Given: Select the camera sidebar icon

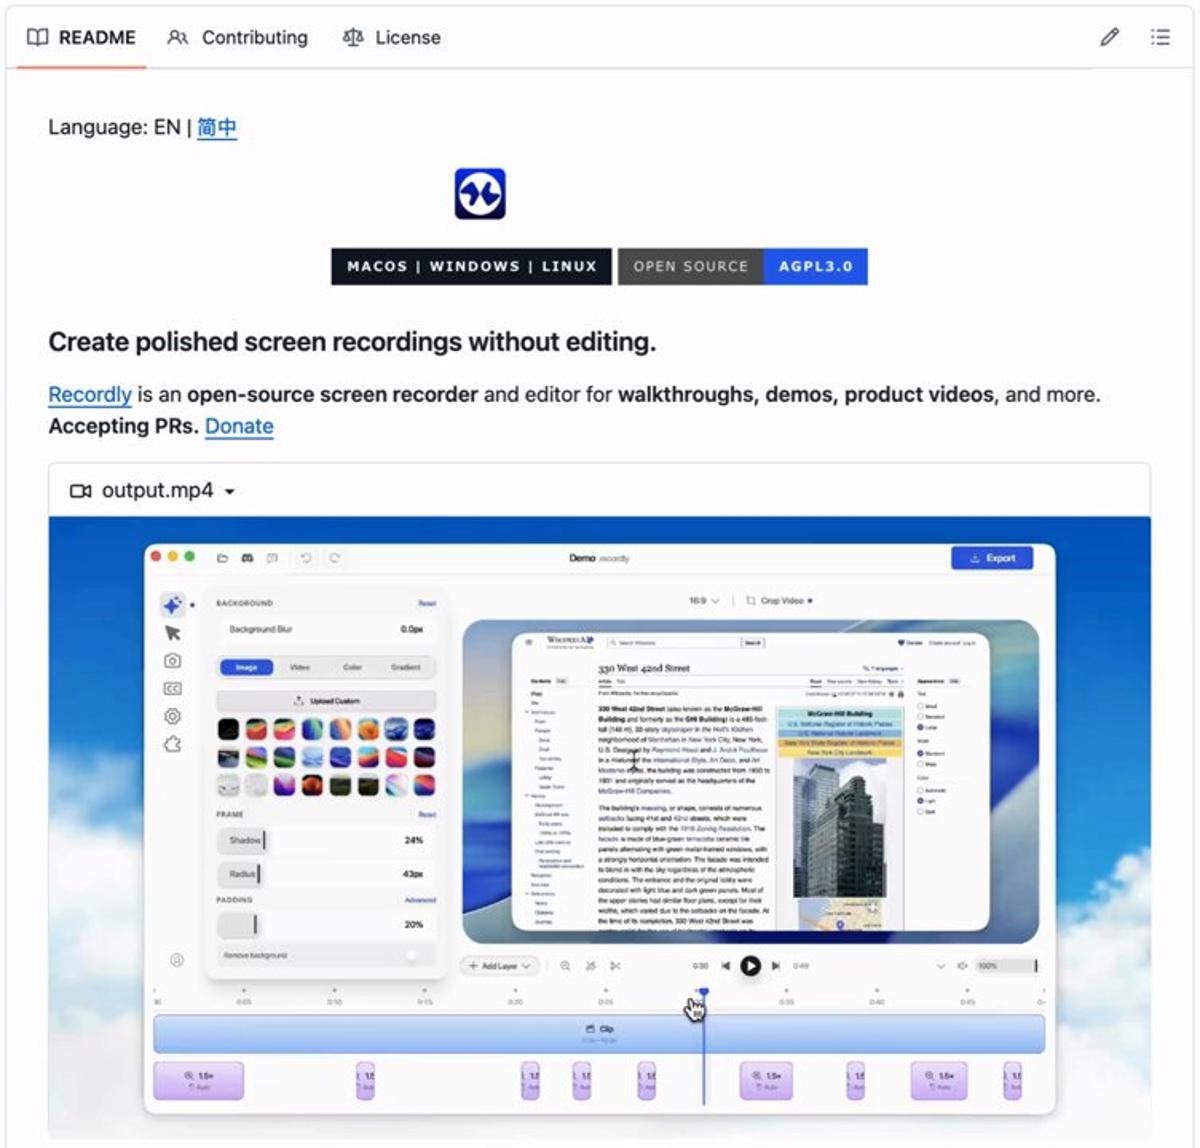Looking at the screenshot, I should (172, 661).
